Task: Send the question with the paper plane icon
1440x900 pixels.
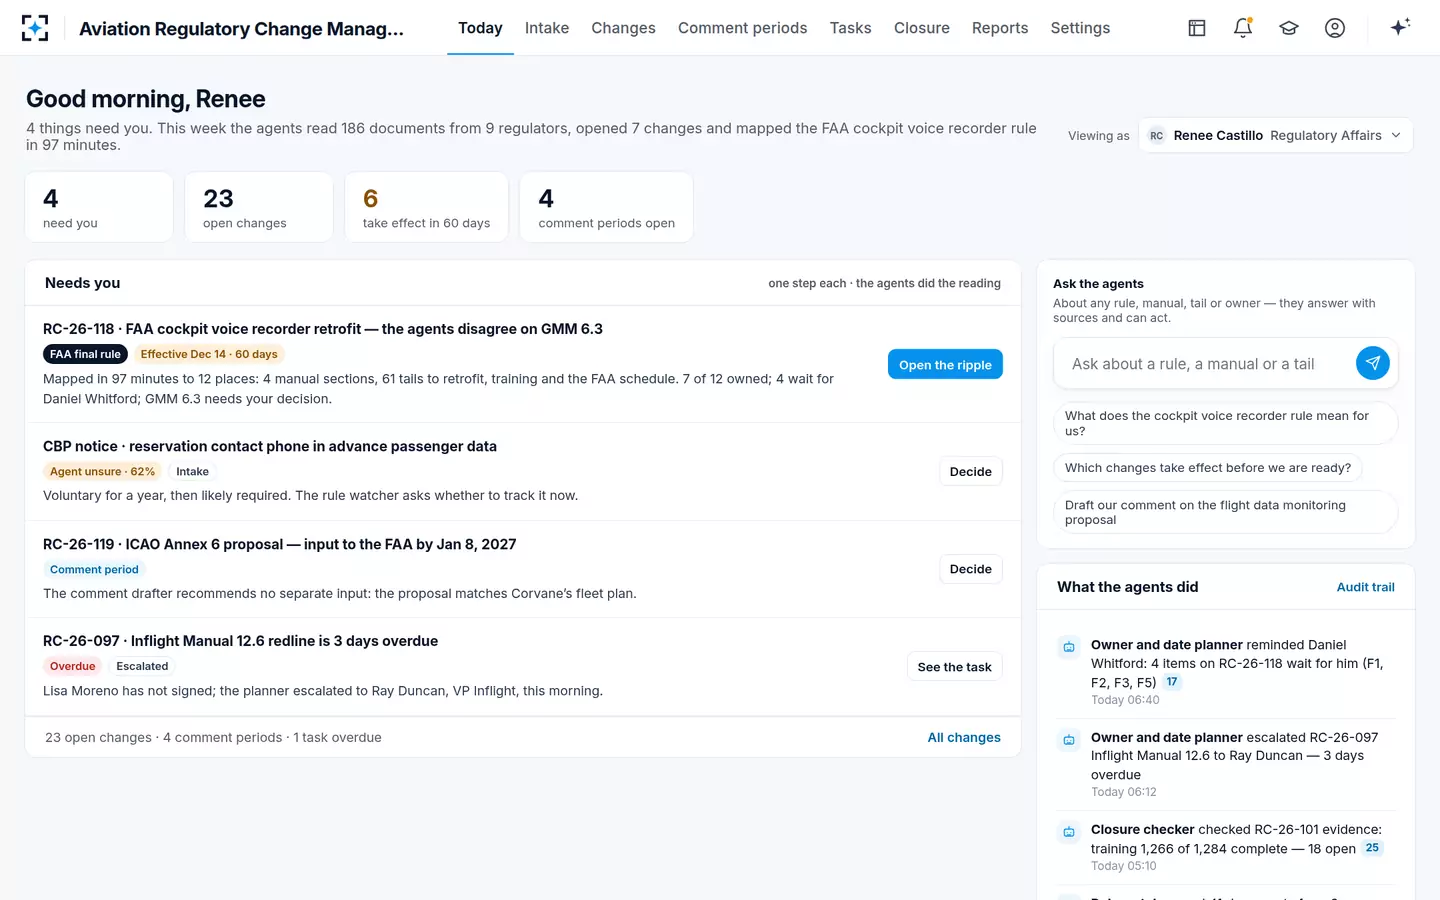Action: pyautogui.click(x=1373, y=363)
